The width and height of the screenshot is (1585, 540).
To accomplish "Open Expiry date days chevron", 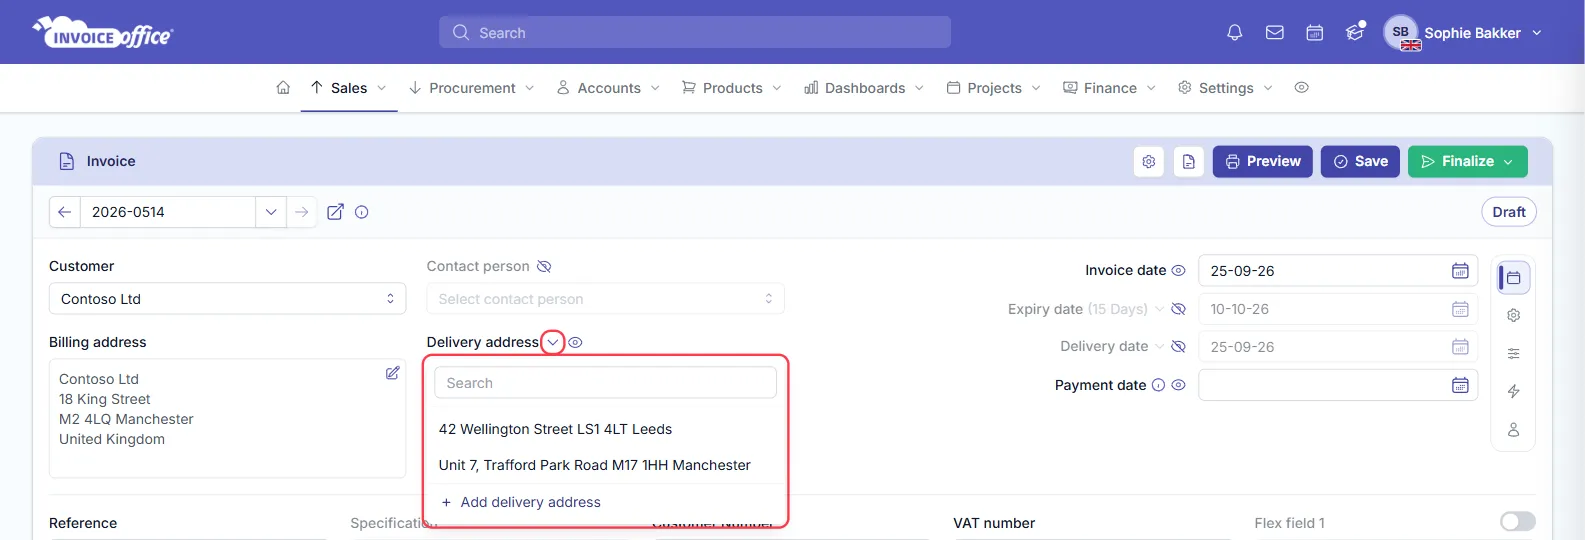I will (x=1159, y=309).
